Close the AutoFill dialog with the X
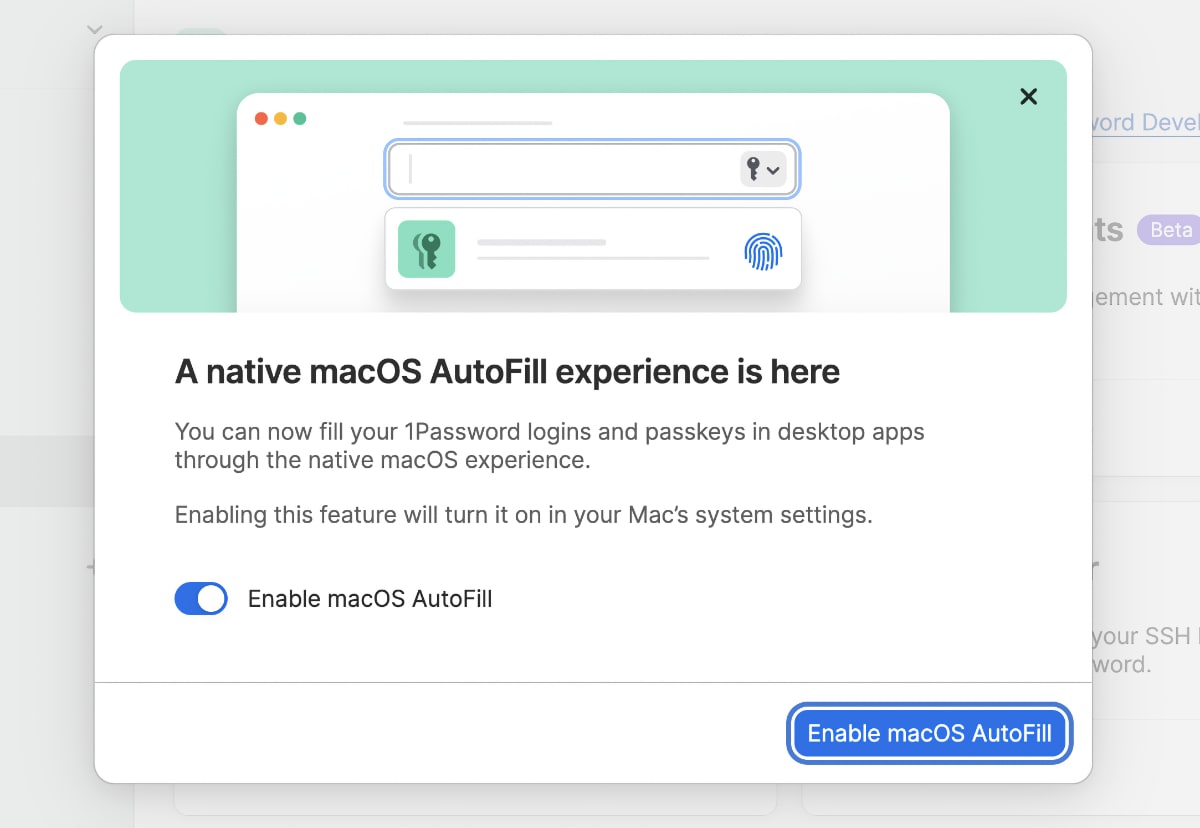The image size is (1200, 828). [x=1028, y=96]
